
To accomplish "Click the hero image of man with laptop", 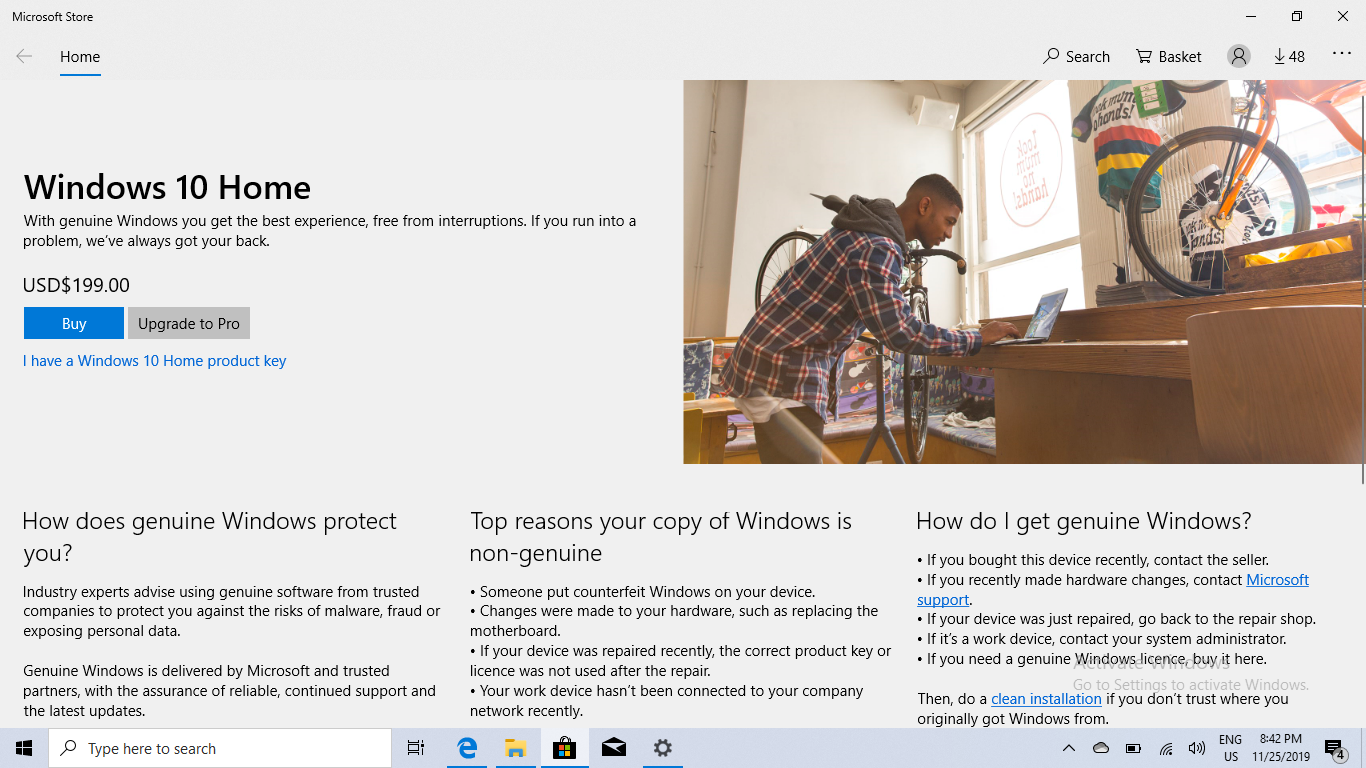I will [x=1020, y=272].
